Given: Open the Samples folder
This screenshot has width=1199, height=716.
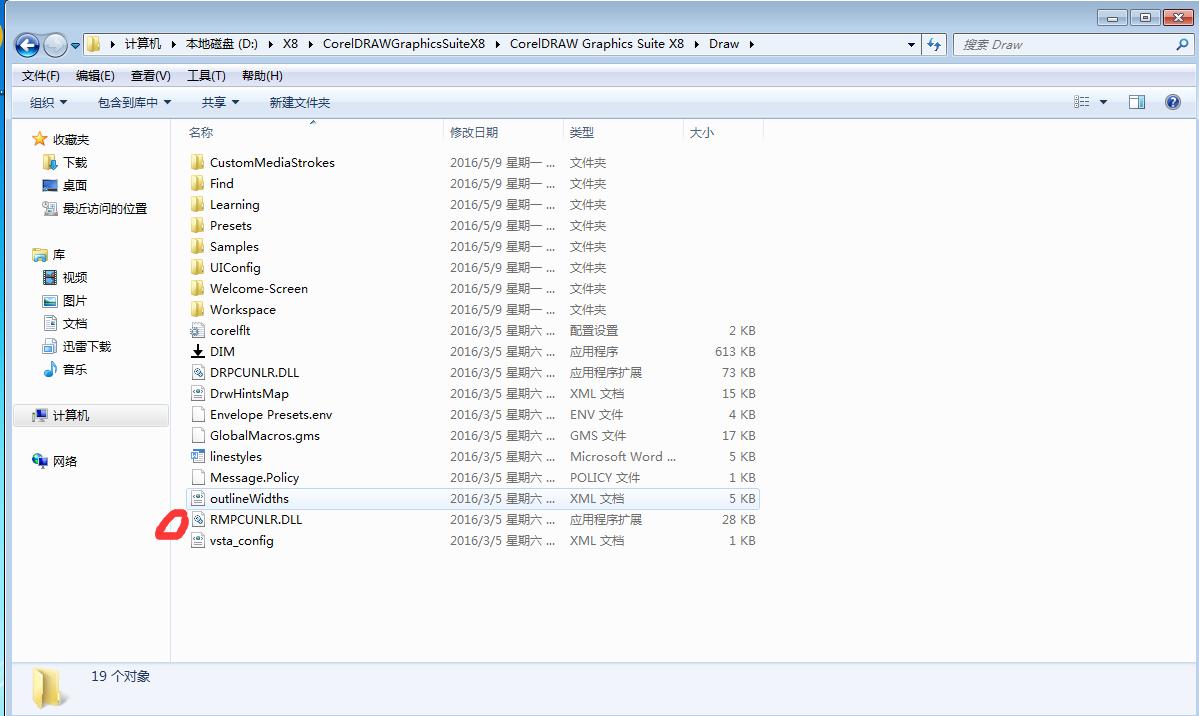Looking at the screenshot, I should pyautogui.click(x=231, y=246).
